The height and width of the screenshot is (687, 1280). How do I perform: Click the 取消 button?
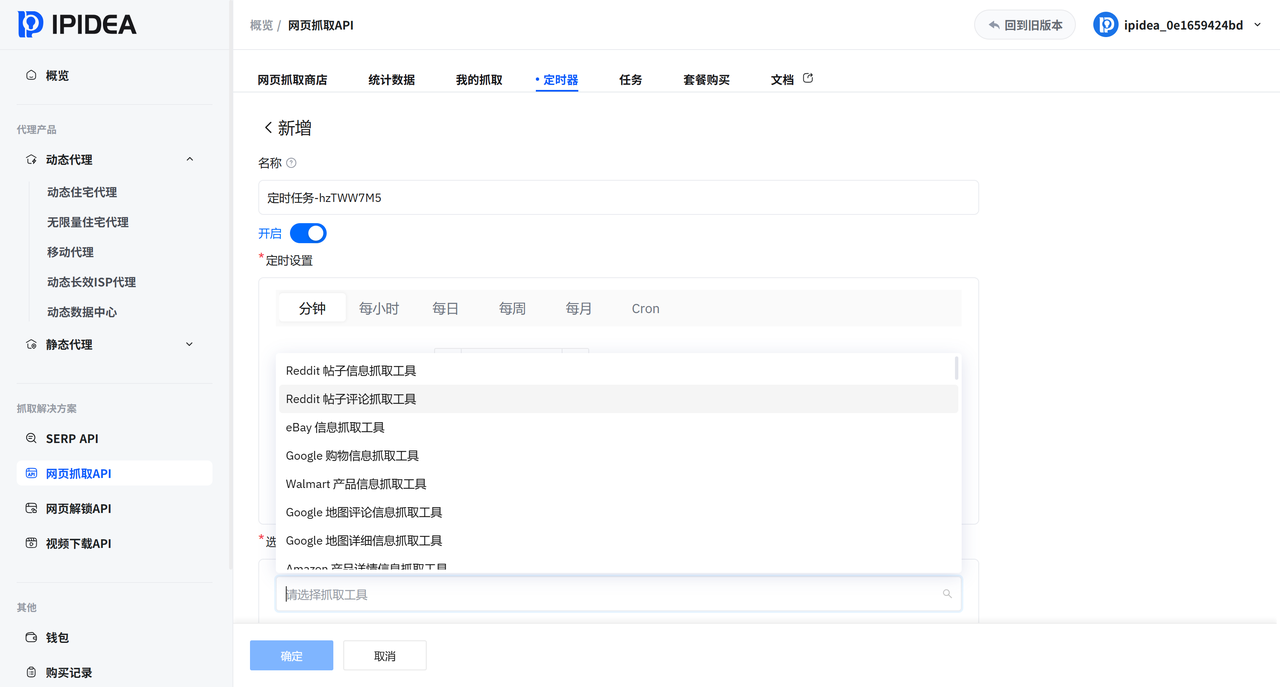tap(385, 656)
